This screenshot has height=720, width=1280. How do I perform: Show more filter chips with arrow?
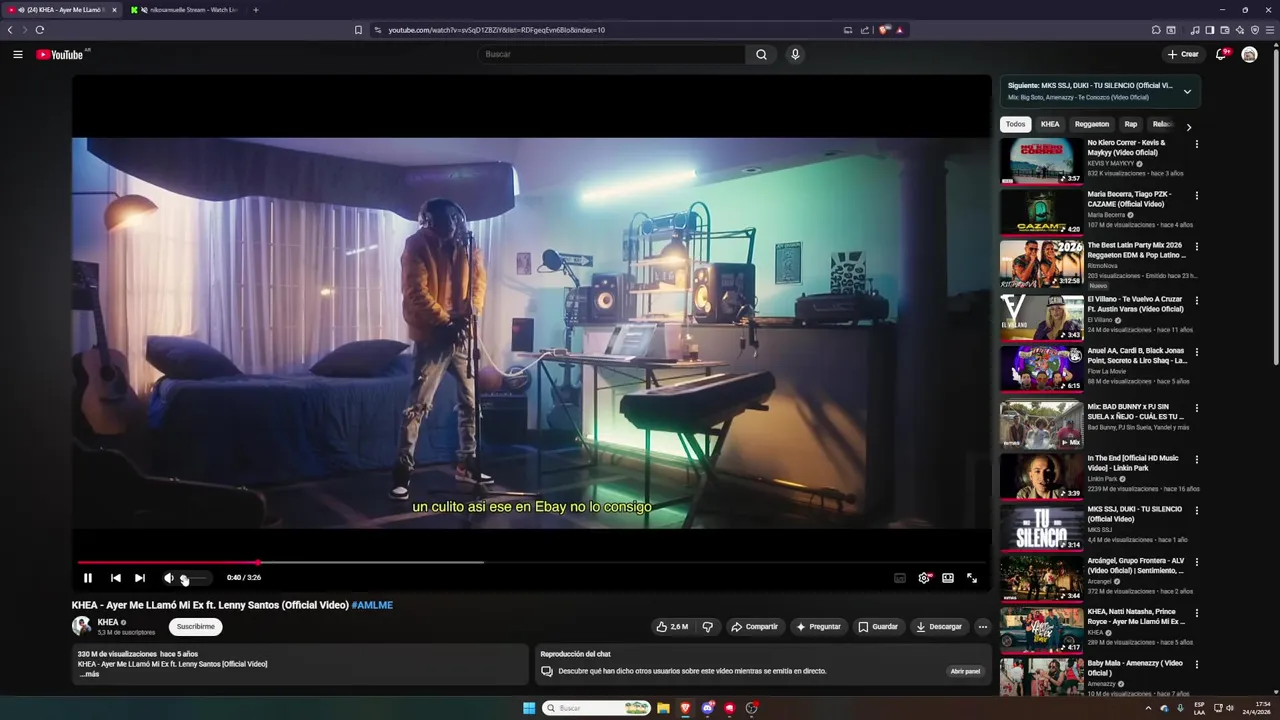click(x=1188, y=127)
